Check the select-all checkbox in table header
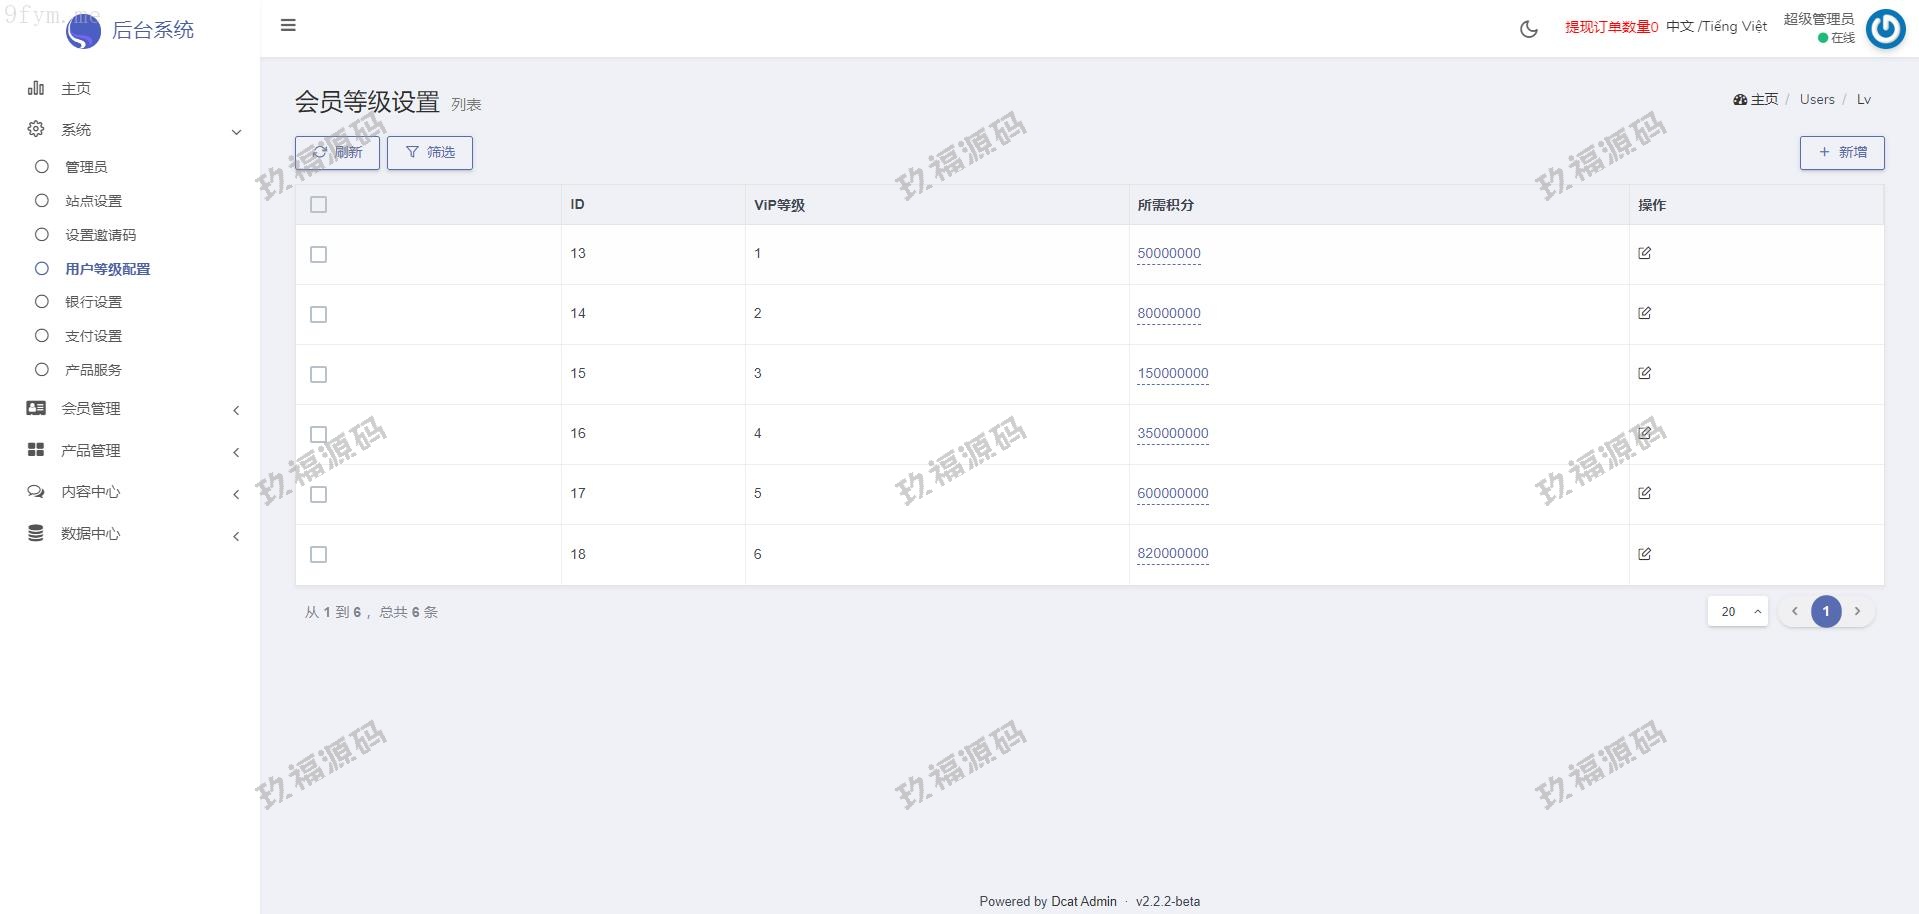 (x=318, y=205)
